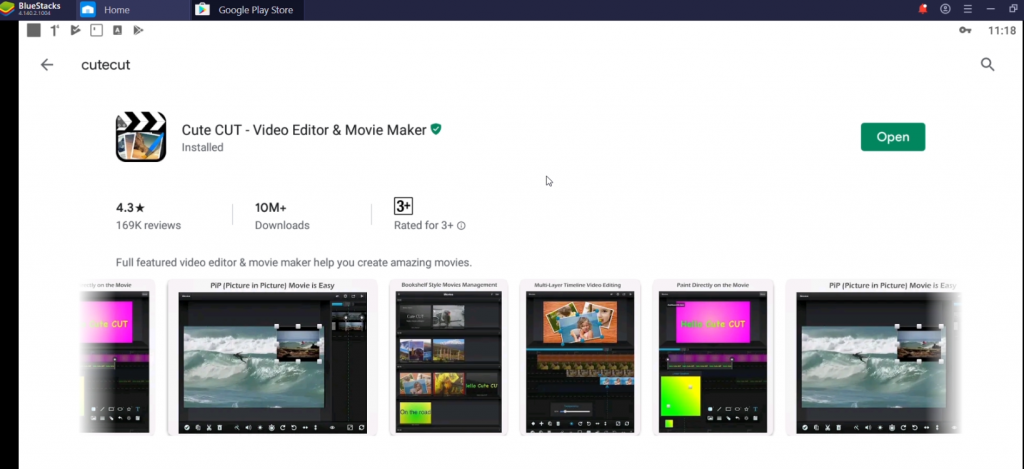Click the 3+ content rating badge
Screen dimensions: 1024x469
(403, 206)
